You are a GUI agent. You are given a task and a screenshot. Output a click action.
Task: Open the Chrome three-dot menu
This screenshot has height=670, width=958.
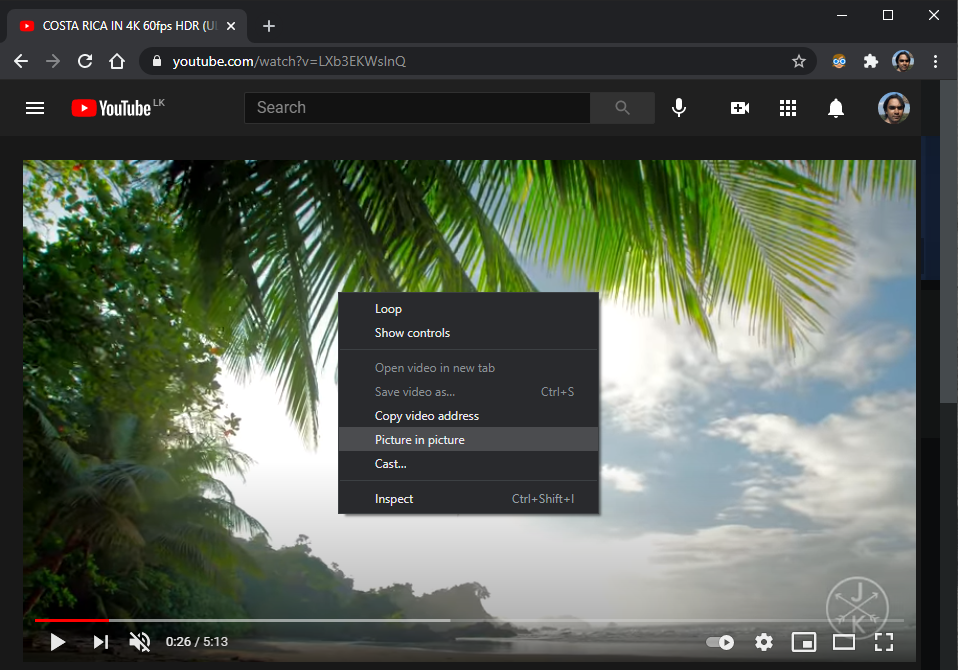point(935,61)
